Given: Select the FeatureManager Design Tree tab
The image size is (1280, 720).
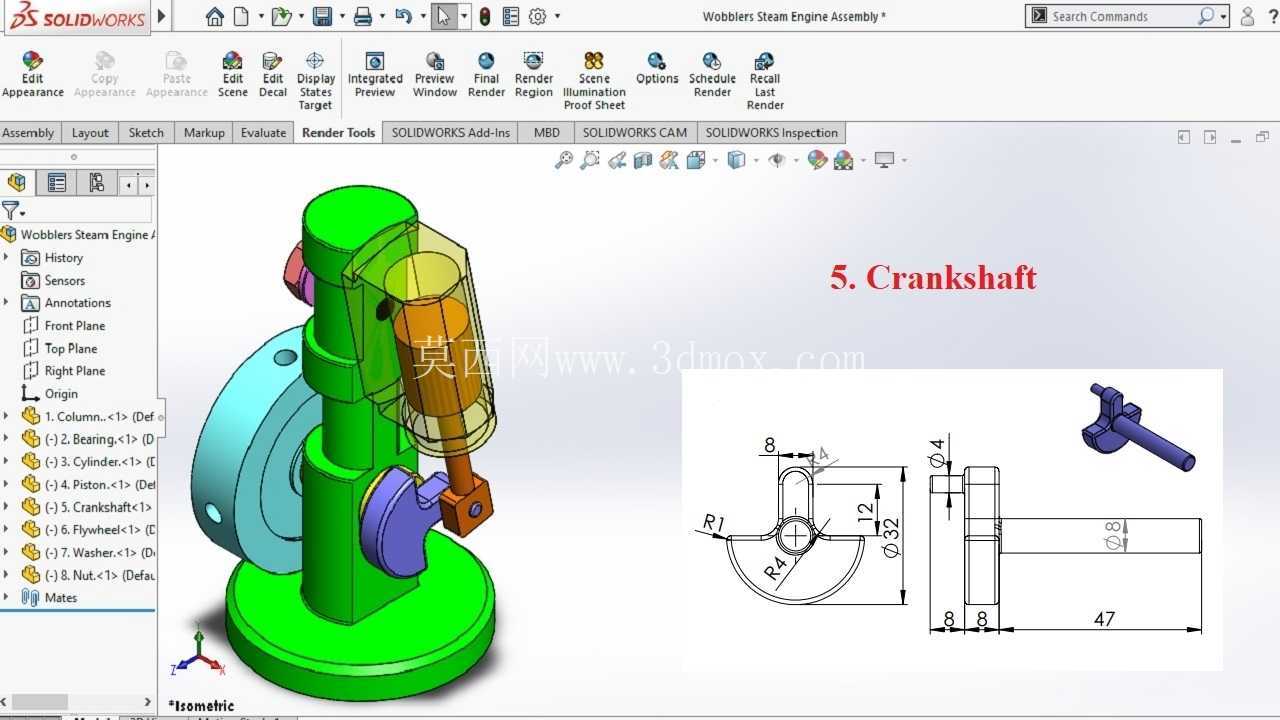Looking at the screenshot, I should coord(16,182).
